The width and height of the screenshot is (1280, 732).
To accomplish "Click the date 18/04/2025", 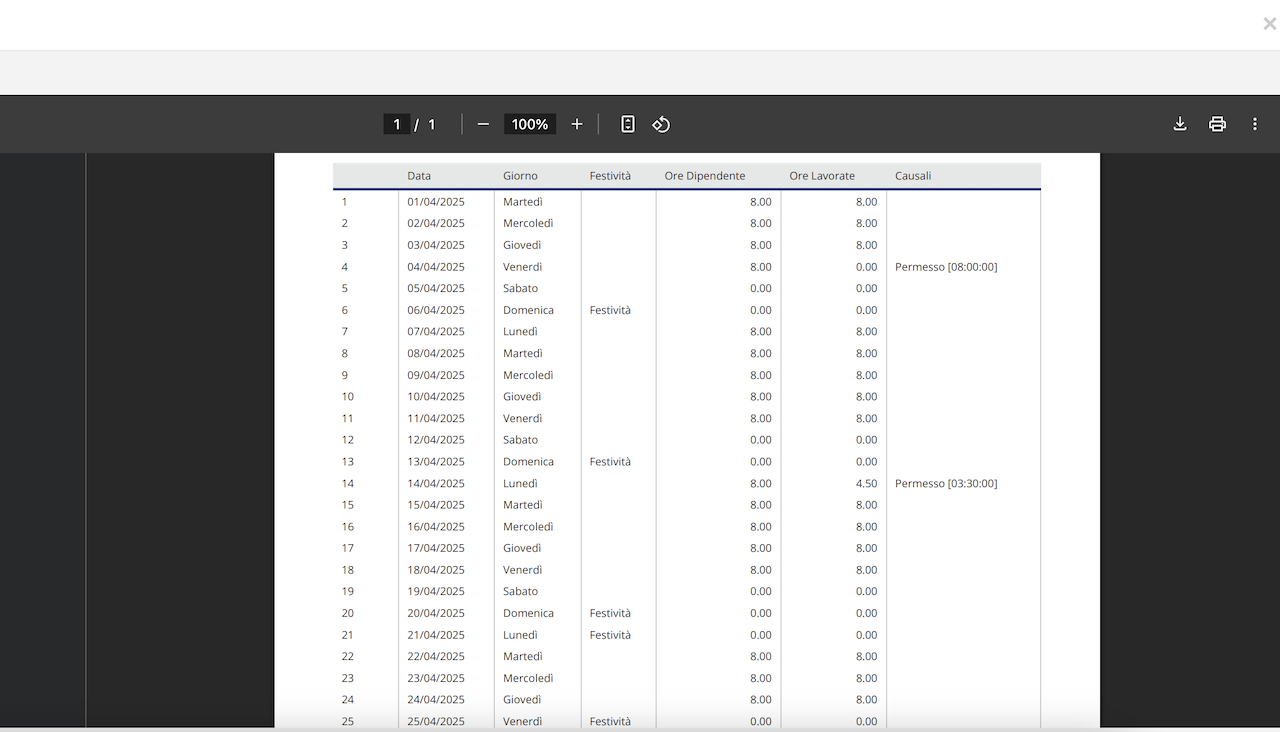I will [436, 570].
